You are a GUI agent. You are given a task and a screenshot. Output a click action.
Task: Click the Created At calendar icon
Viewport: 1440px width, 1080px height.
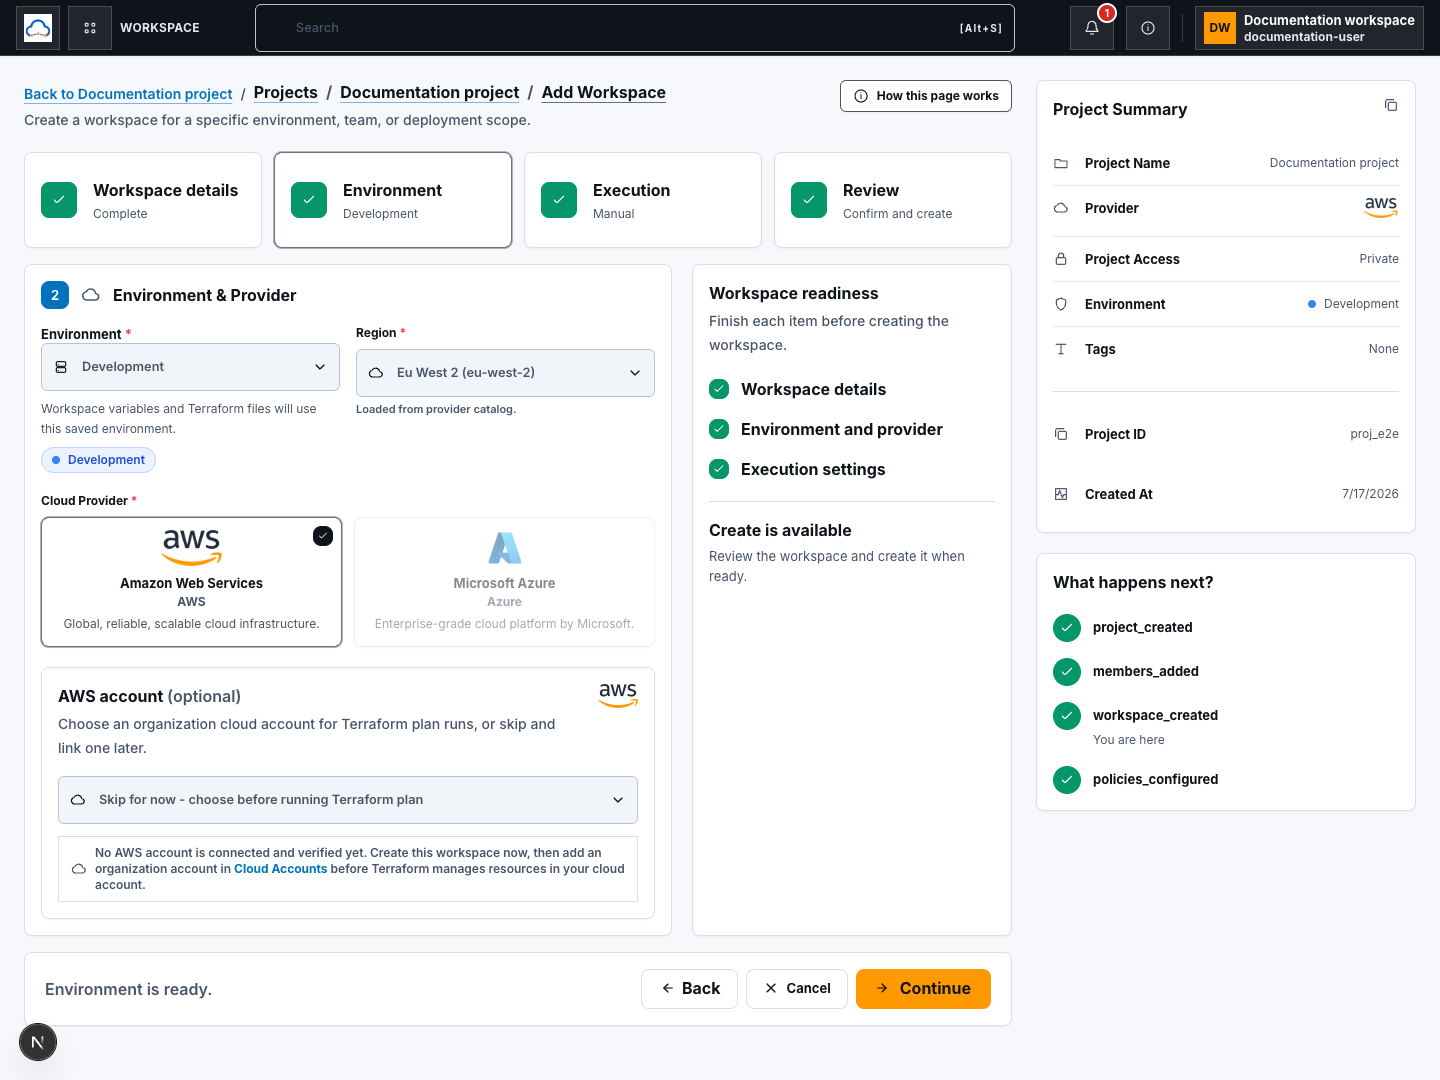tap(1061, 494)
